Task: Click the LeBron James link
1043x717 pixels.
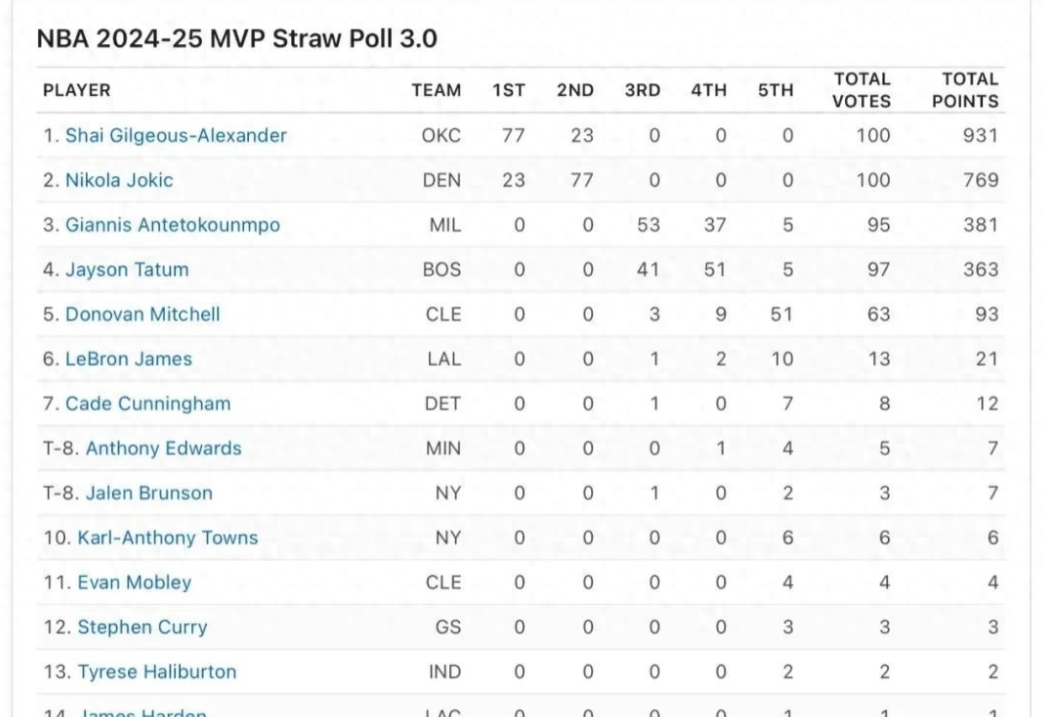Action: [129, 359]
